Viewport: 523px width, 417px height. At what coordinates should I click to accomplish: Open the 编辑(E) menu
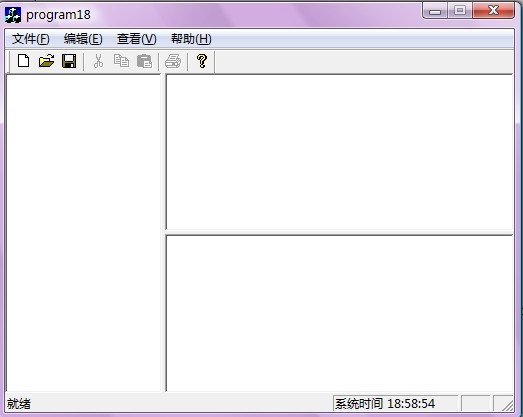[83, 39]
